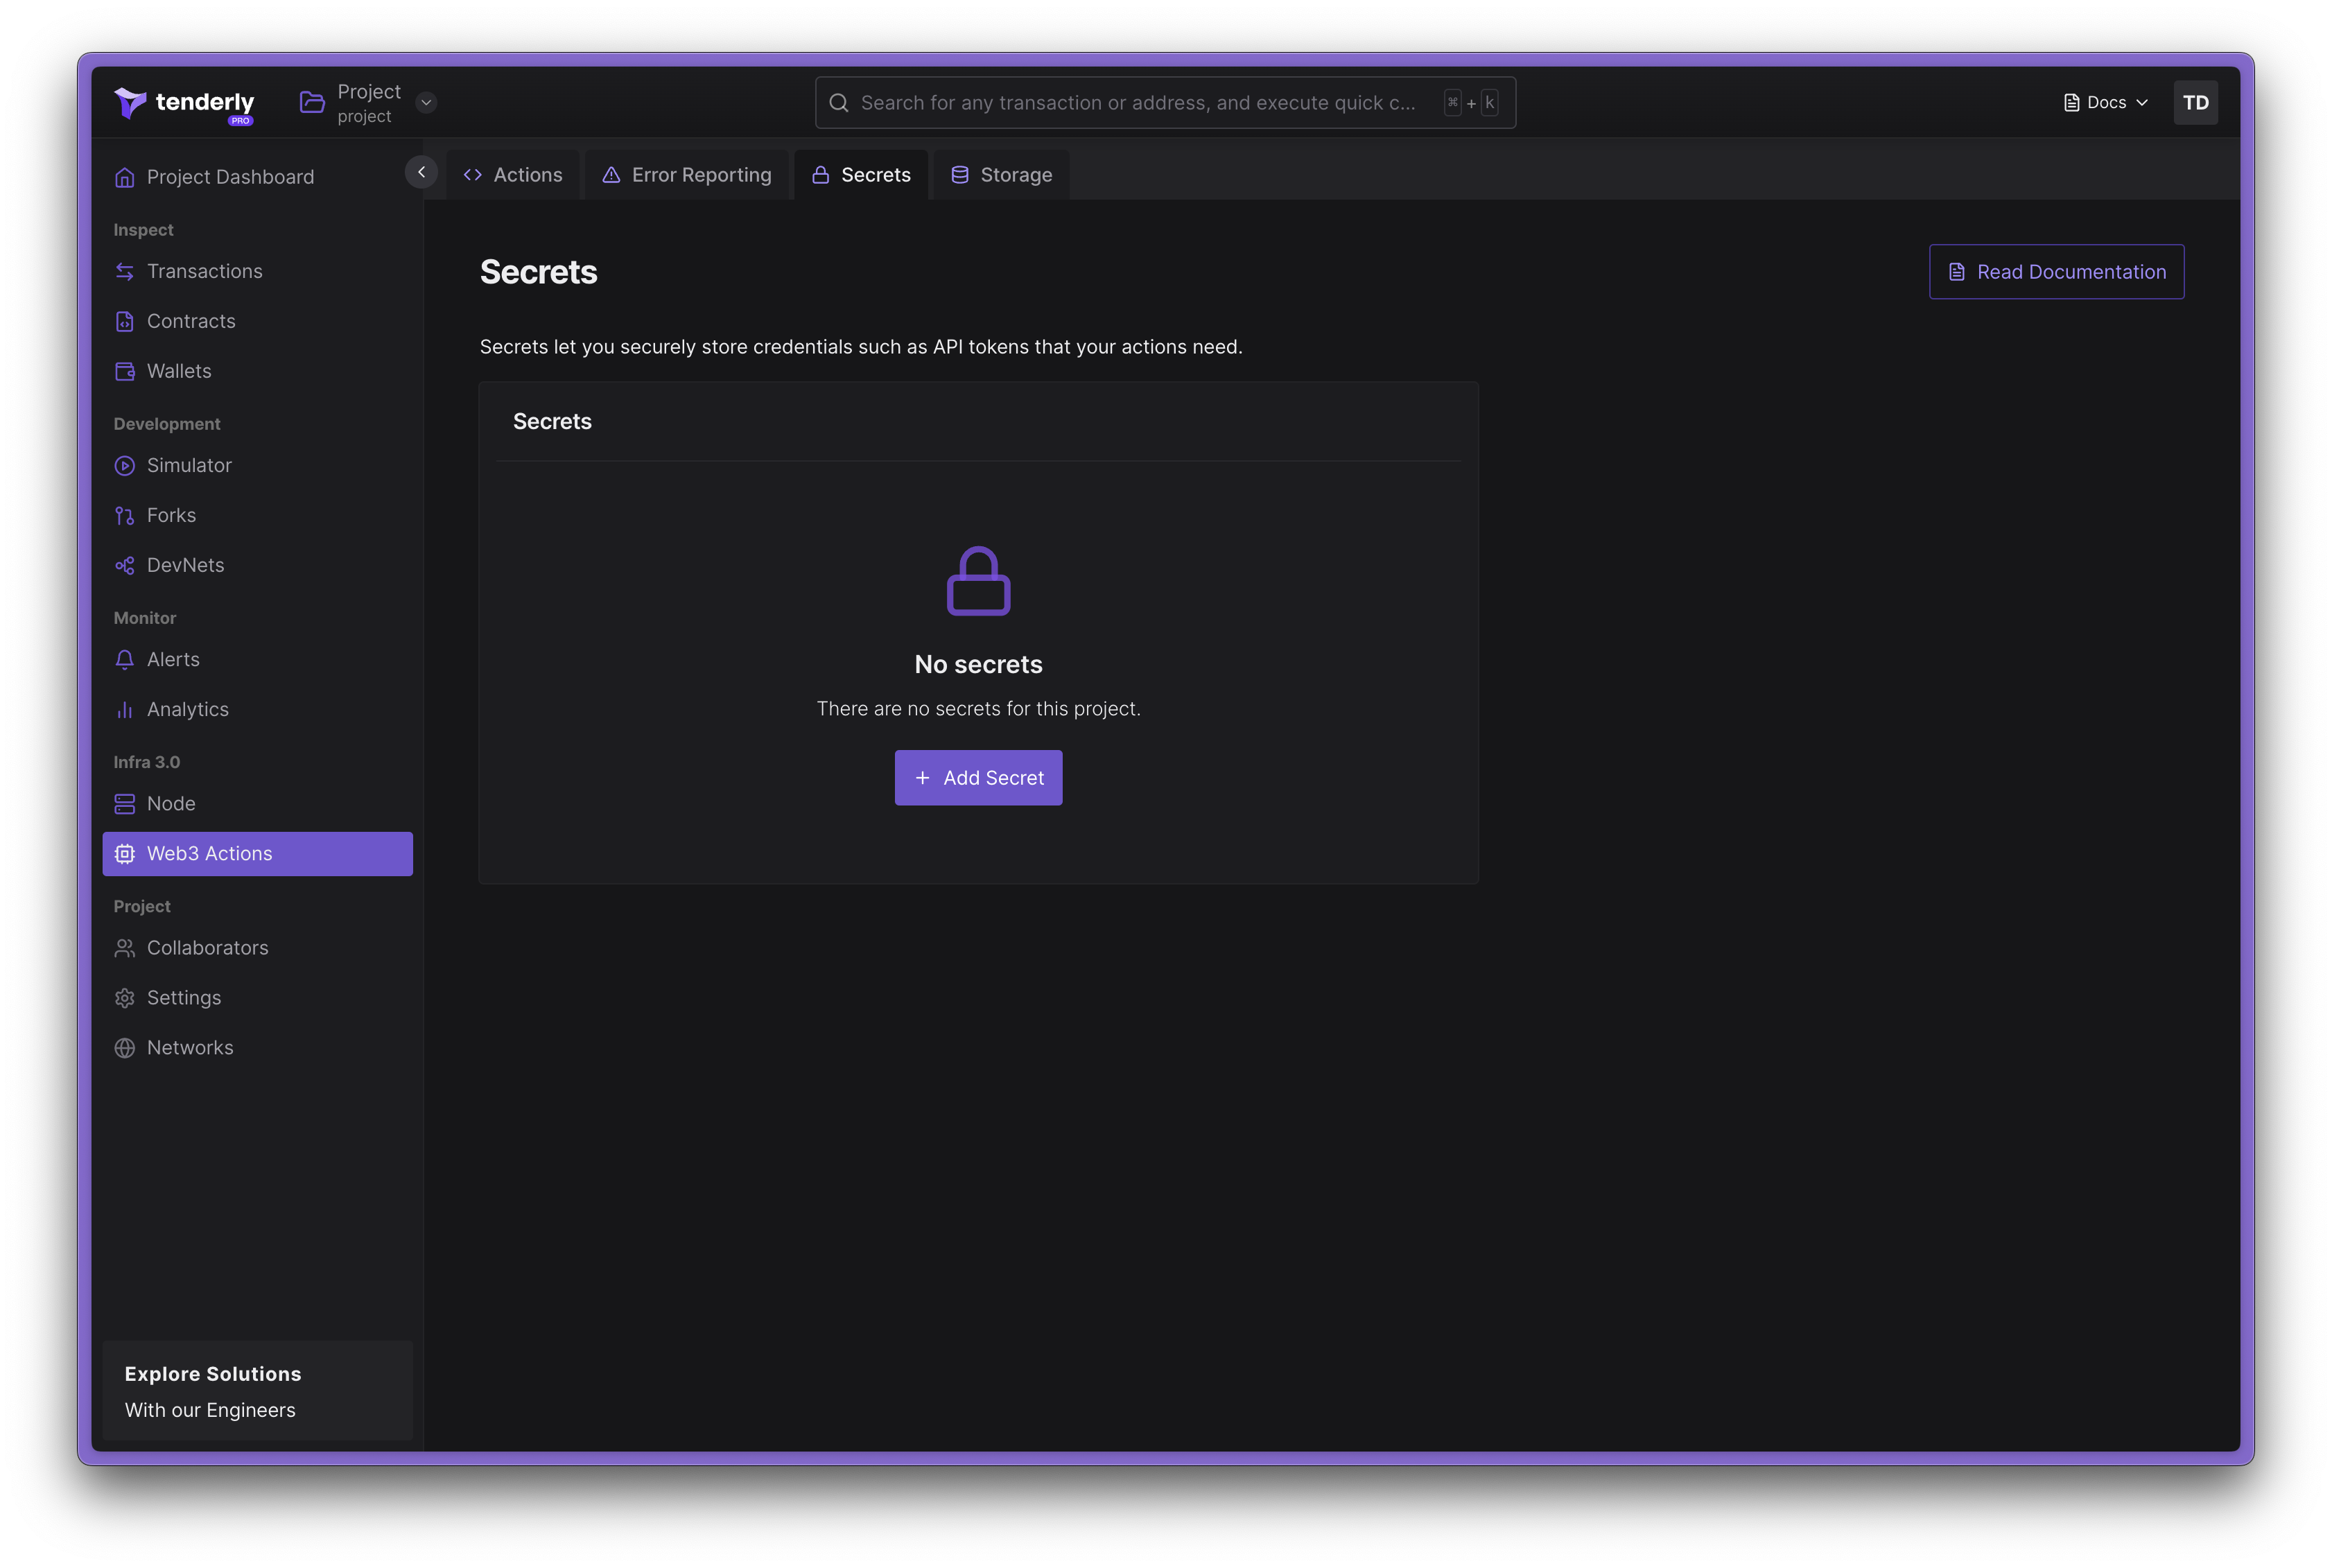Switch to the Error Reporting tab
This screenshot has width=2332, height=1568.
coord(687,174)
